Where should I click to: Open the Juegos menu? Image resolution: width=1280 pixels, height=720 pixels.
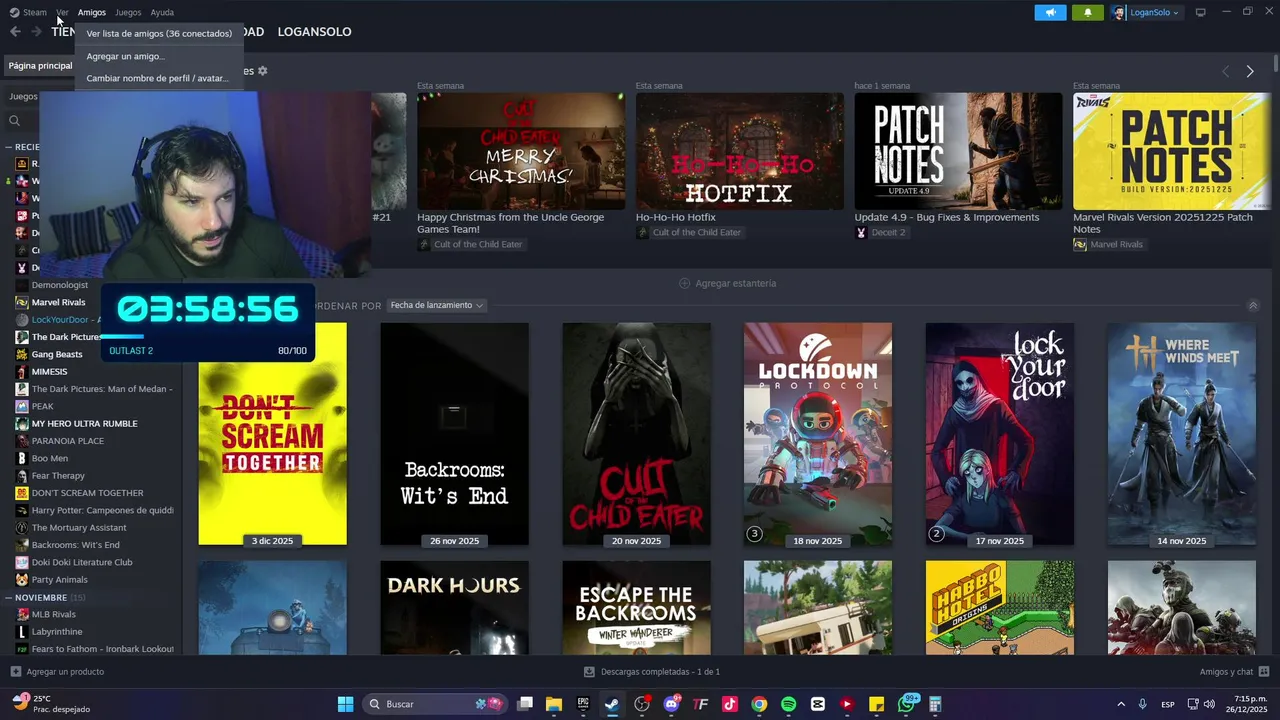(128, 12)
